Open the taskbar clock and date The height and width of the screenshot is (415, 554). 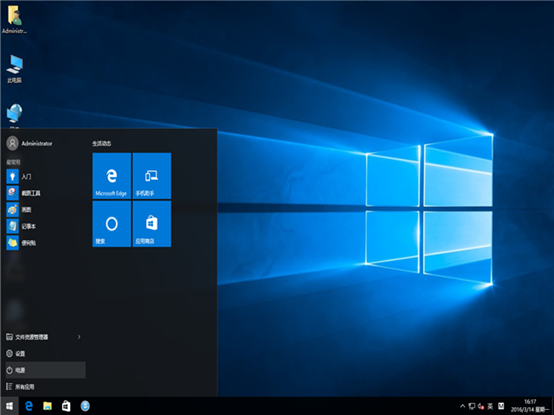(530, 406)
